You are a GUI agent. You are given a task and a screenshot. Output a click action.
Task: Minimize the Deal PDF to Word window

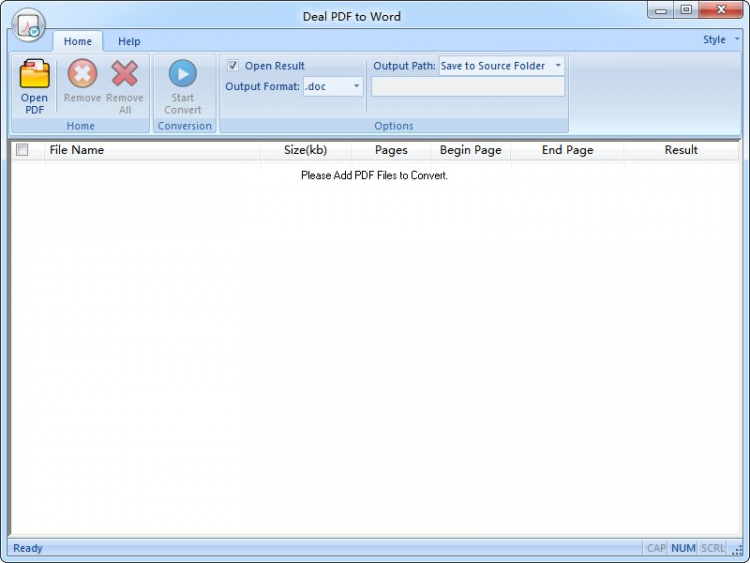point(661,10)
